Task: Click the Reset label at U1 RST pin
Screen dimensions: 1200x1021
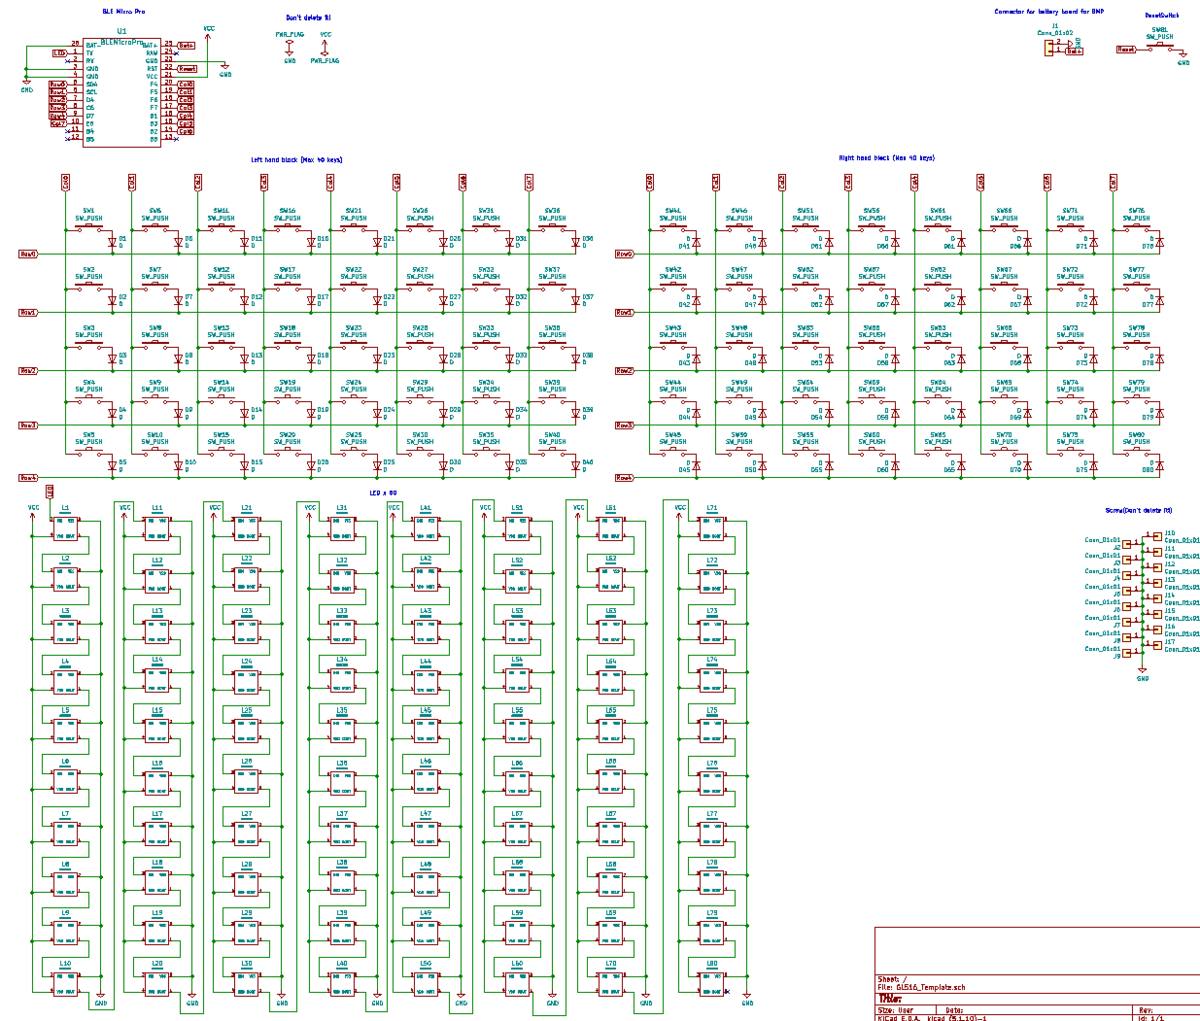Action: click(x=187, y=69)
